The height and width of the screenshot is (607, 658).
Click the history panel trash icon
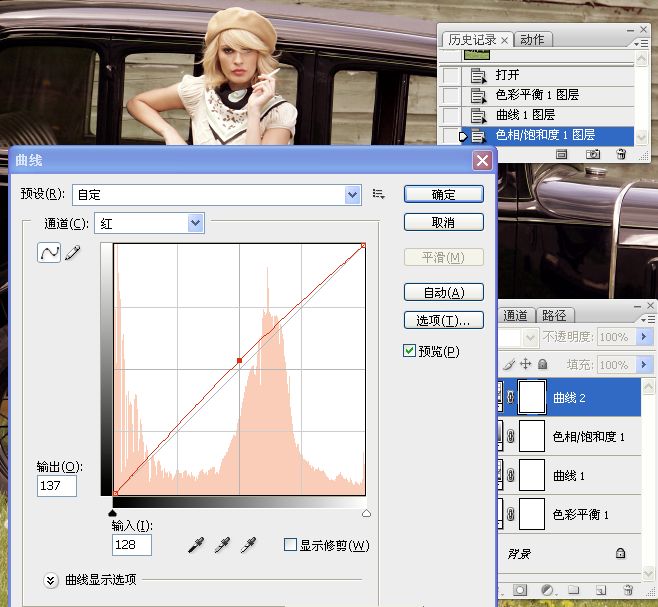621,154
